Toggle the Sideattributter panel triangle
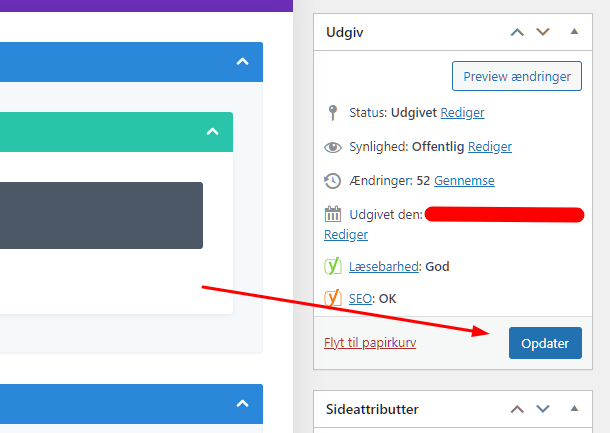Screen dimensions: 610x433 574,408
